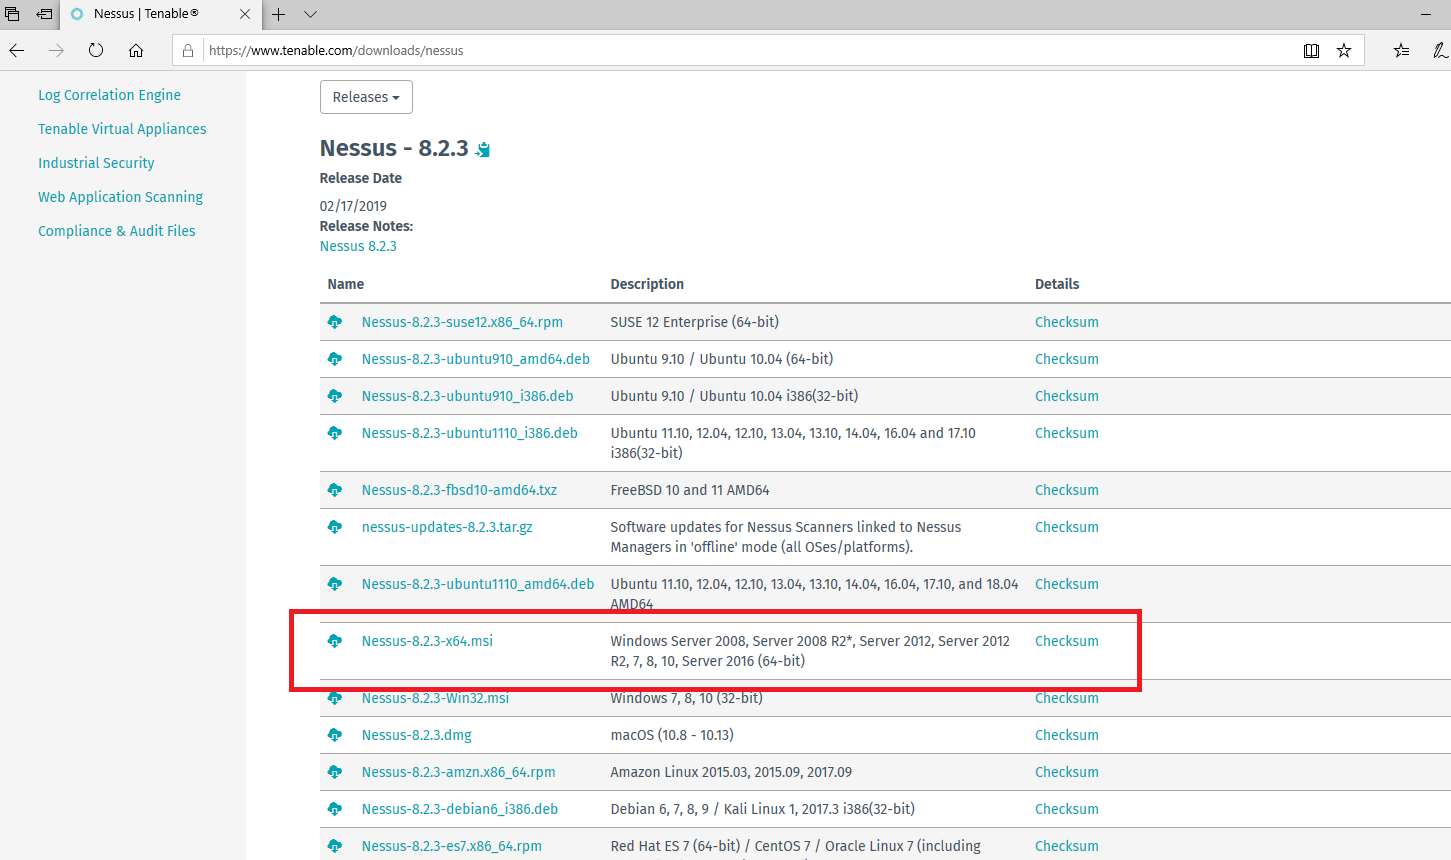Click the icon beside Nessus - 8.2.3 heading

pos(483,150)
